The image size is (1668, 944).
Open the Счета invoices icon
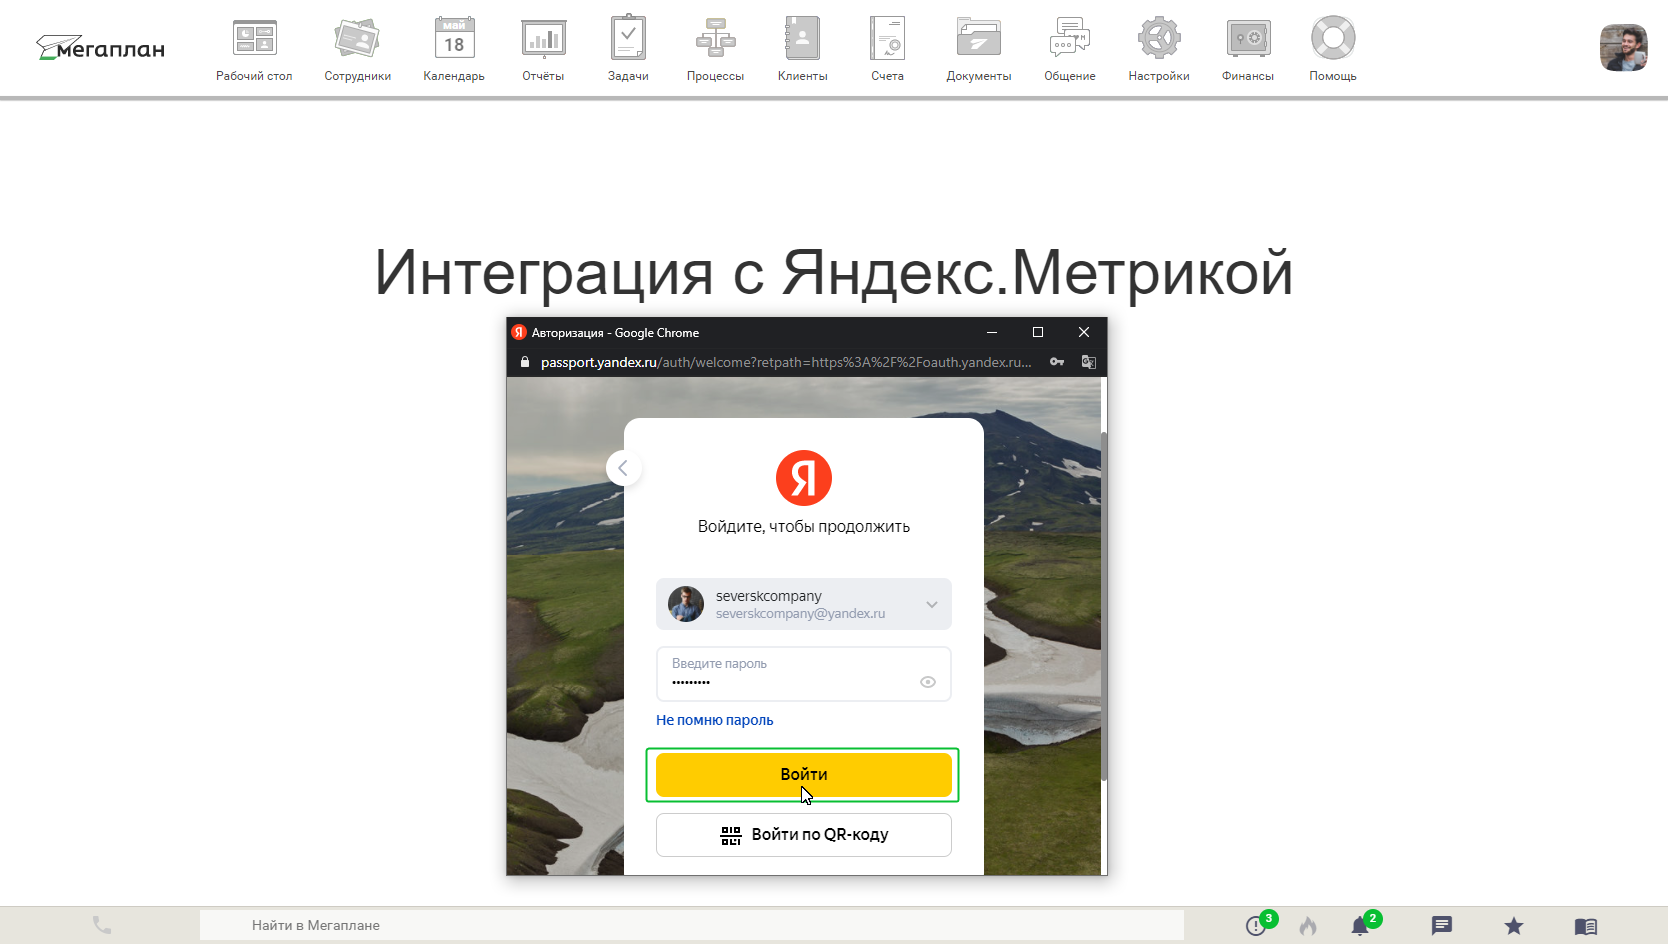point(887,39)
